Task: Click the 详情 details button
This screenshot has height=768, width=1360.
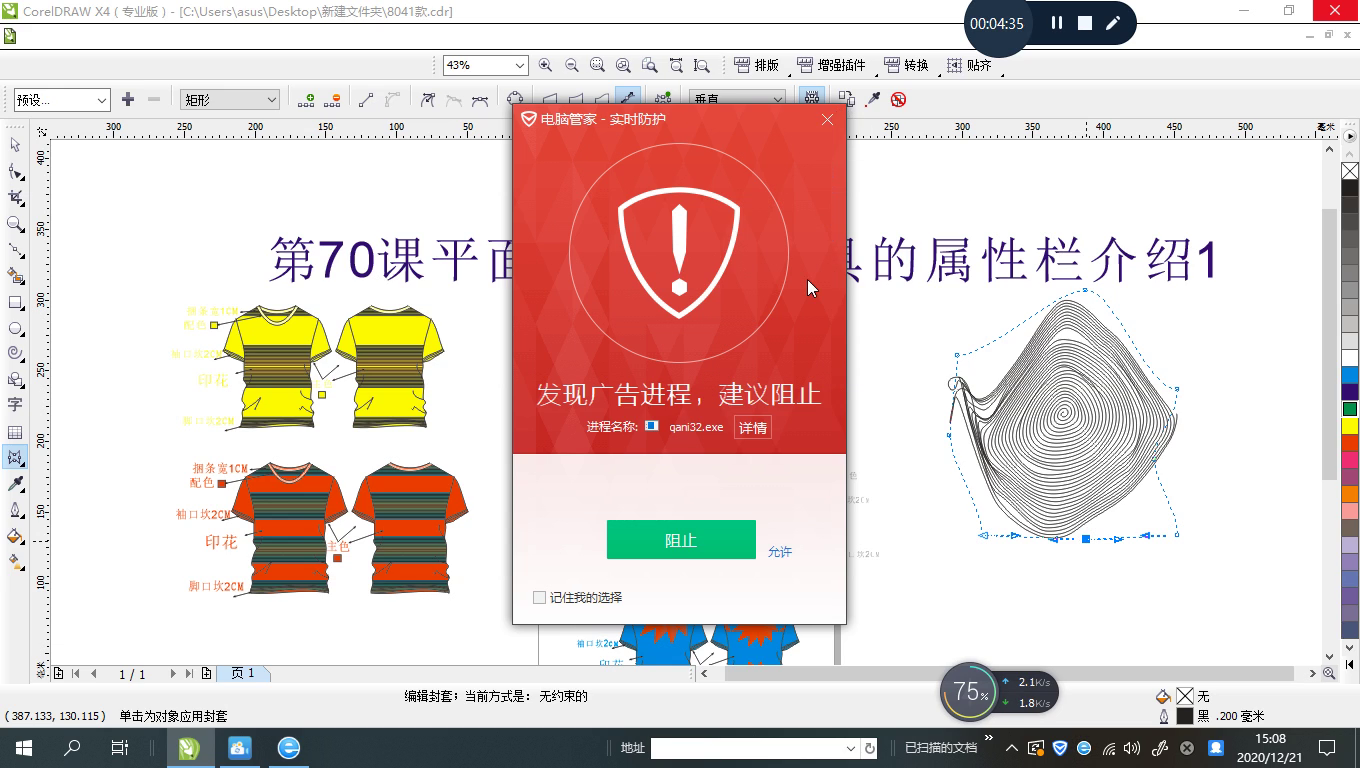Action: pyautogui.click(x=753, y=428)
